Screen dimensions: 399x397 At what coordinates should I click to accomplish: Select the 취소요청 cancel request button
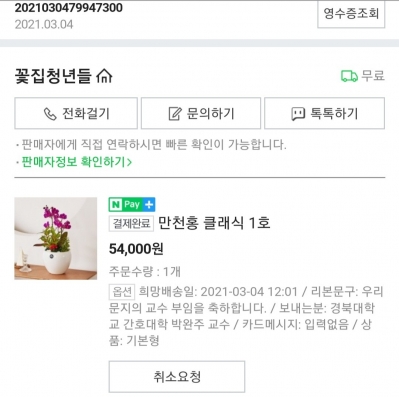177,377
